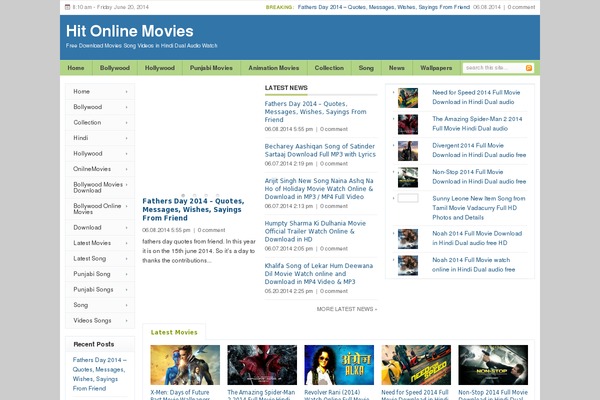Image resolution: width=600 pixels, height=400 pixels.
Task: Open the Need for Speed 2014 sidebar thumbnail
Action: click(408, 98)
